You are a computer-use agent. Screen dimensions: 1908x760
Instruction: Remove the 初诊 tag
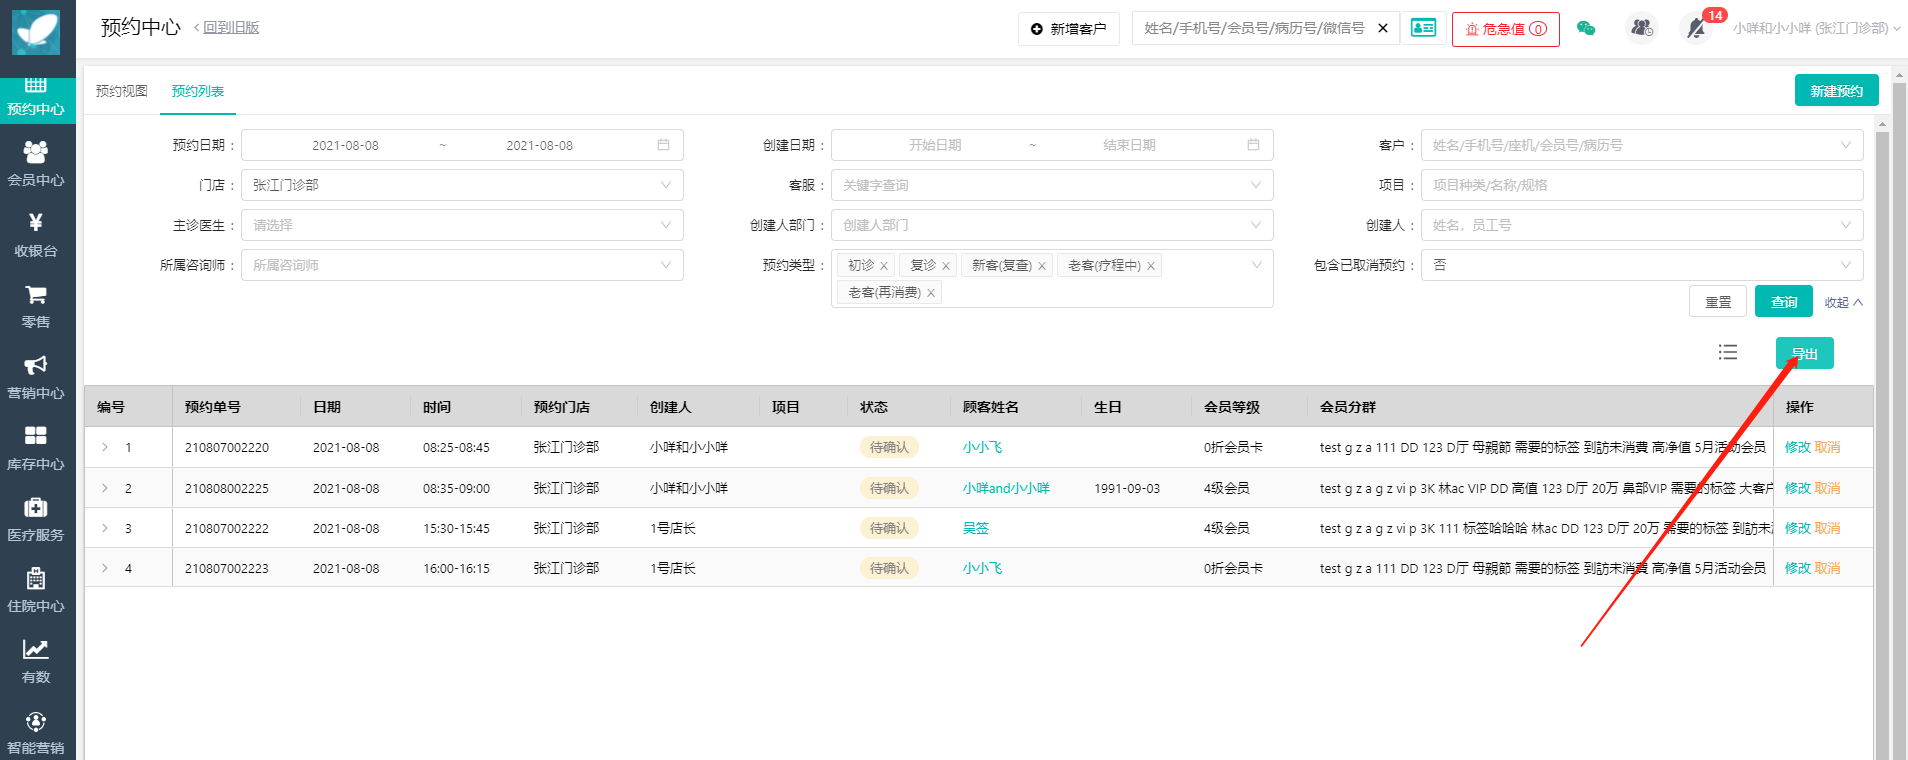[x=884, y=266]
